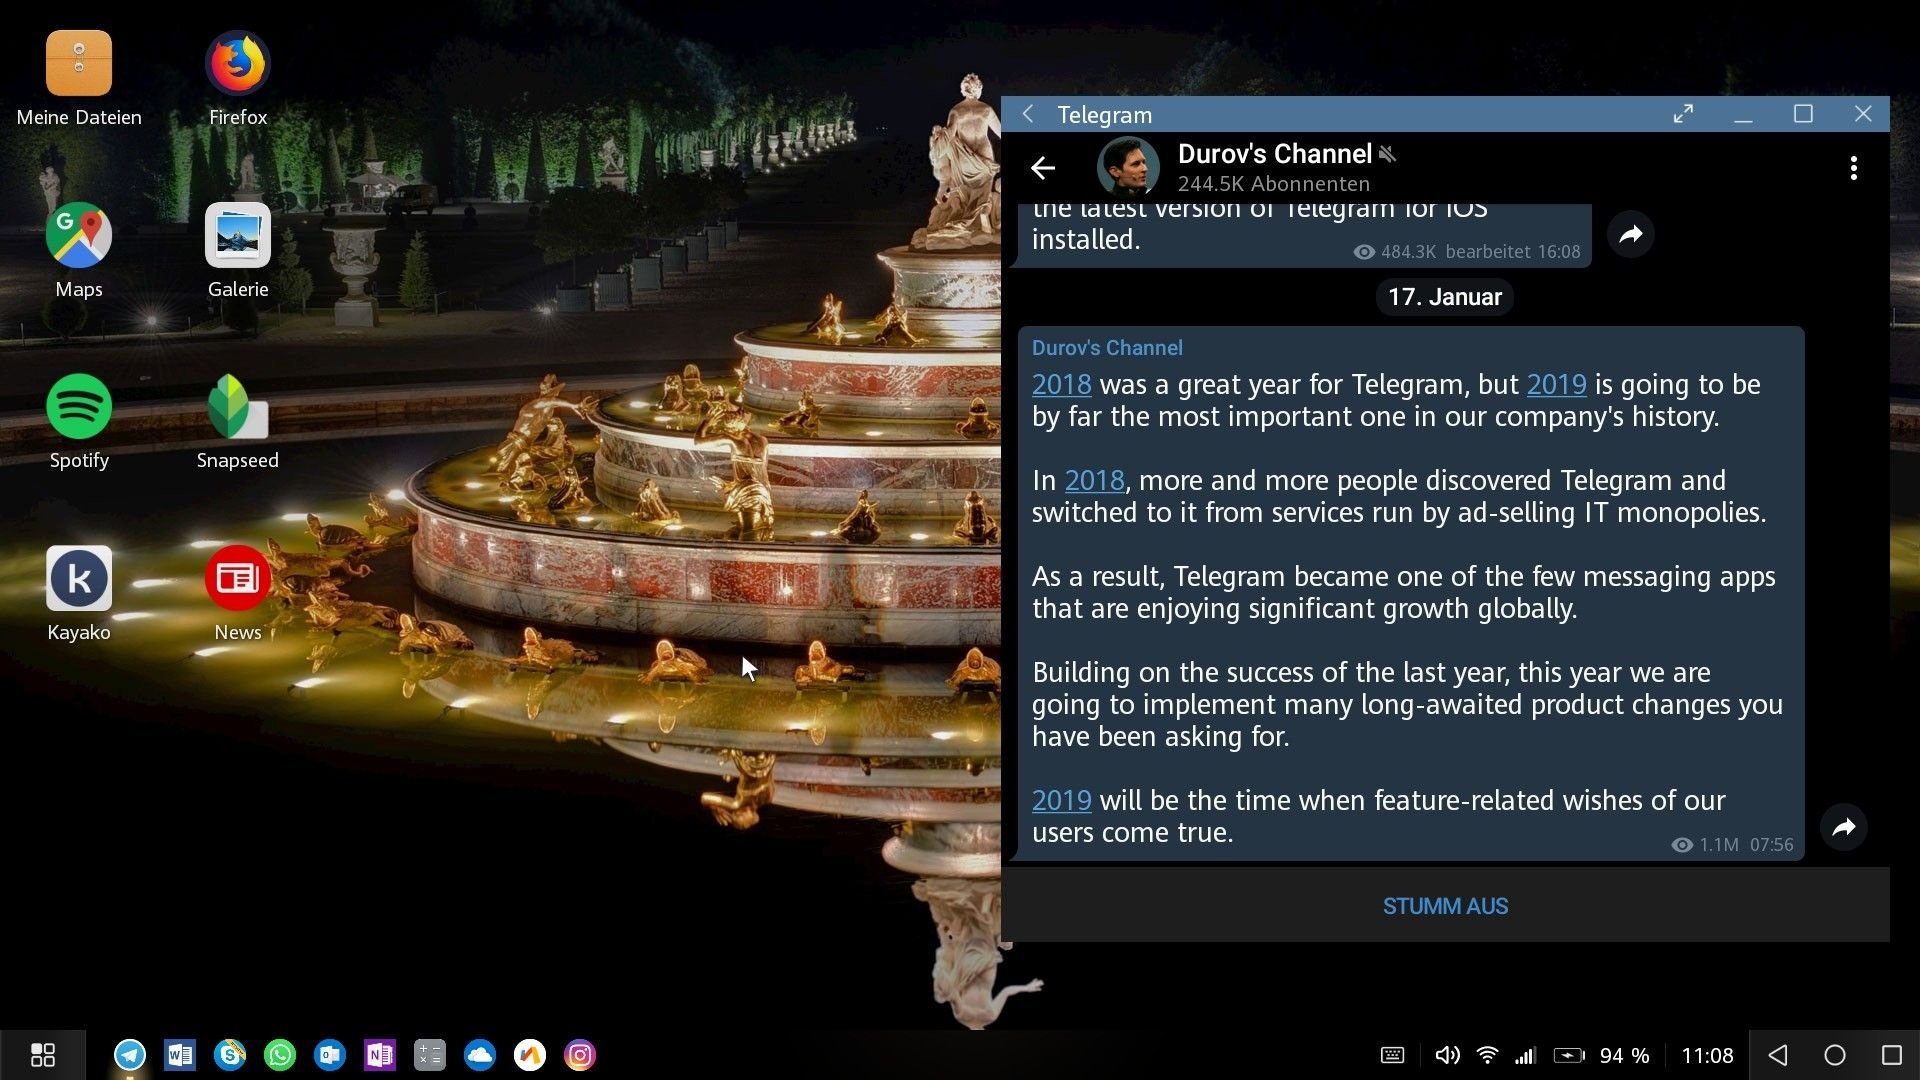Open Telegram three-dot options menu

(x=1854, y=168)
